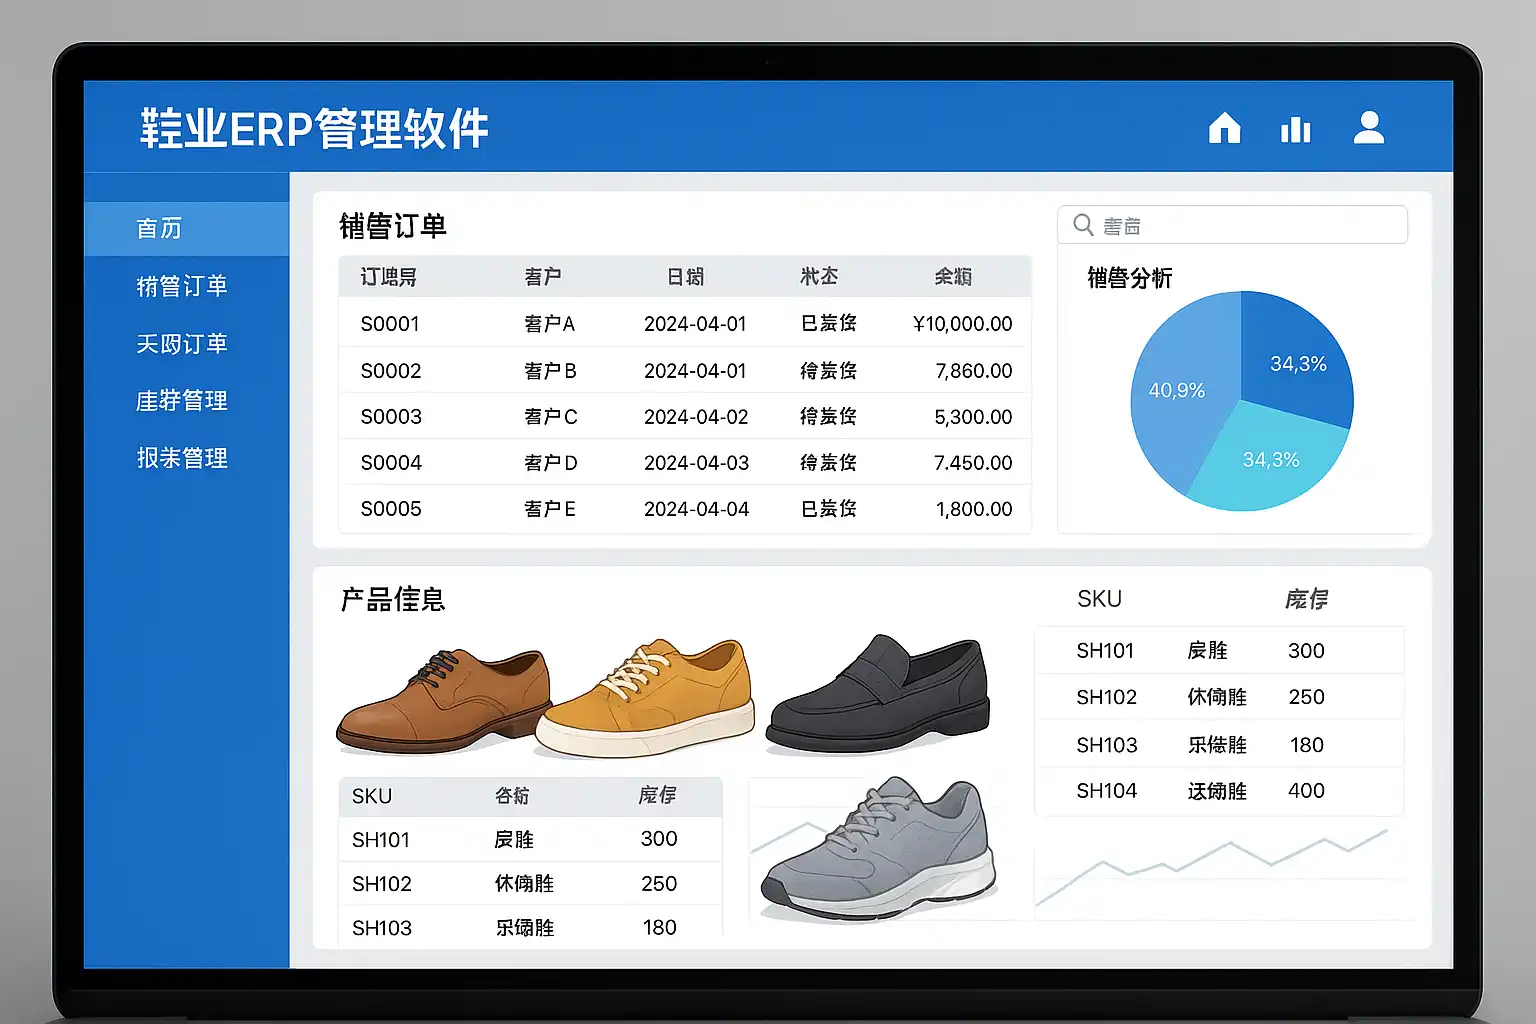The image size is (1536, 1024).
Task: Select order number S0004 in the orders table
Action: pyautogui.click(x=391, y=463)
